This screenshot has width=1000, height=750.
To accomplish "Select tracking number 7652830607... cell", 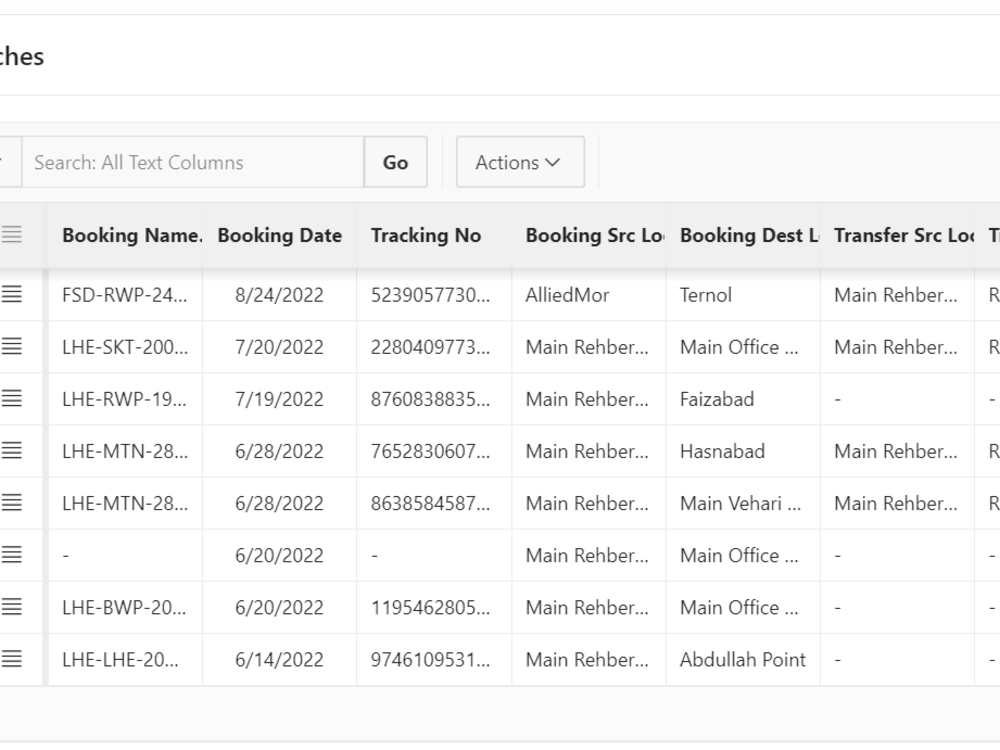I will click(434, 451).
